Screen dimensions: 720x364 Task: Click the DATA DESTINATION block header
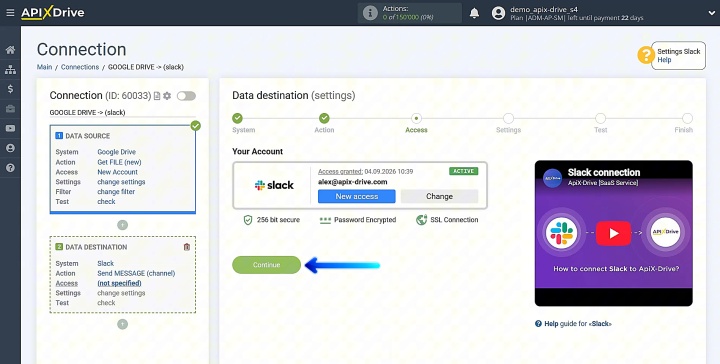point(97,247)
